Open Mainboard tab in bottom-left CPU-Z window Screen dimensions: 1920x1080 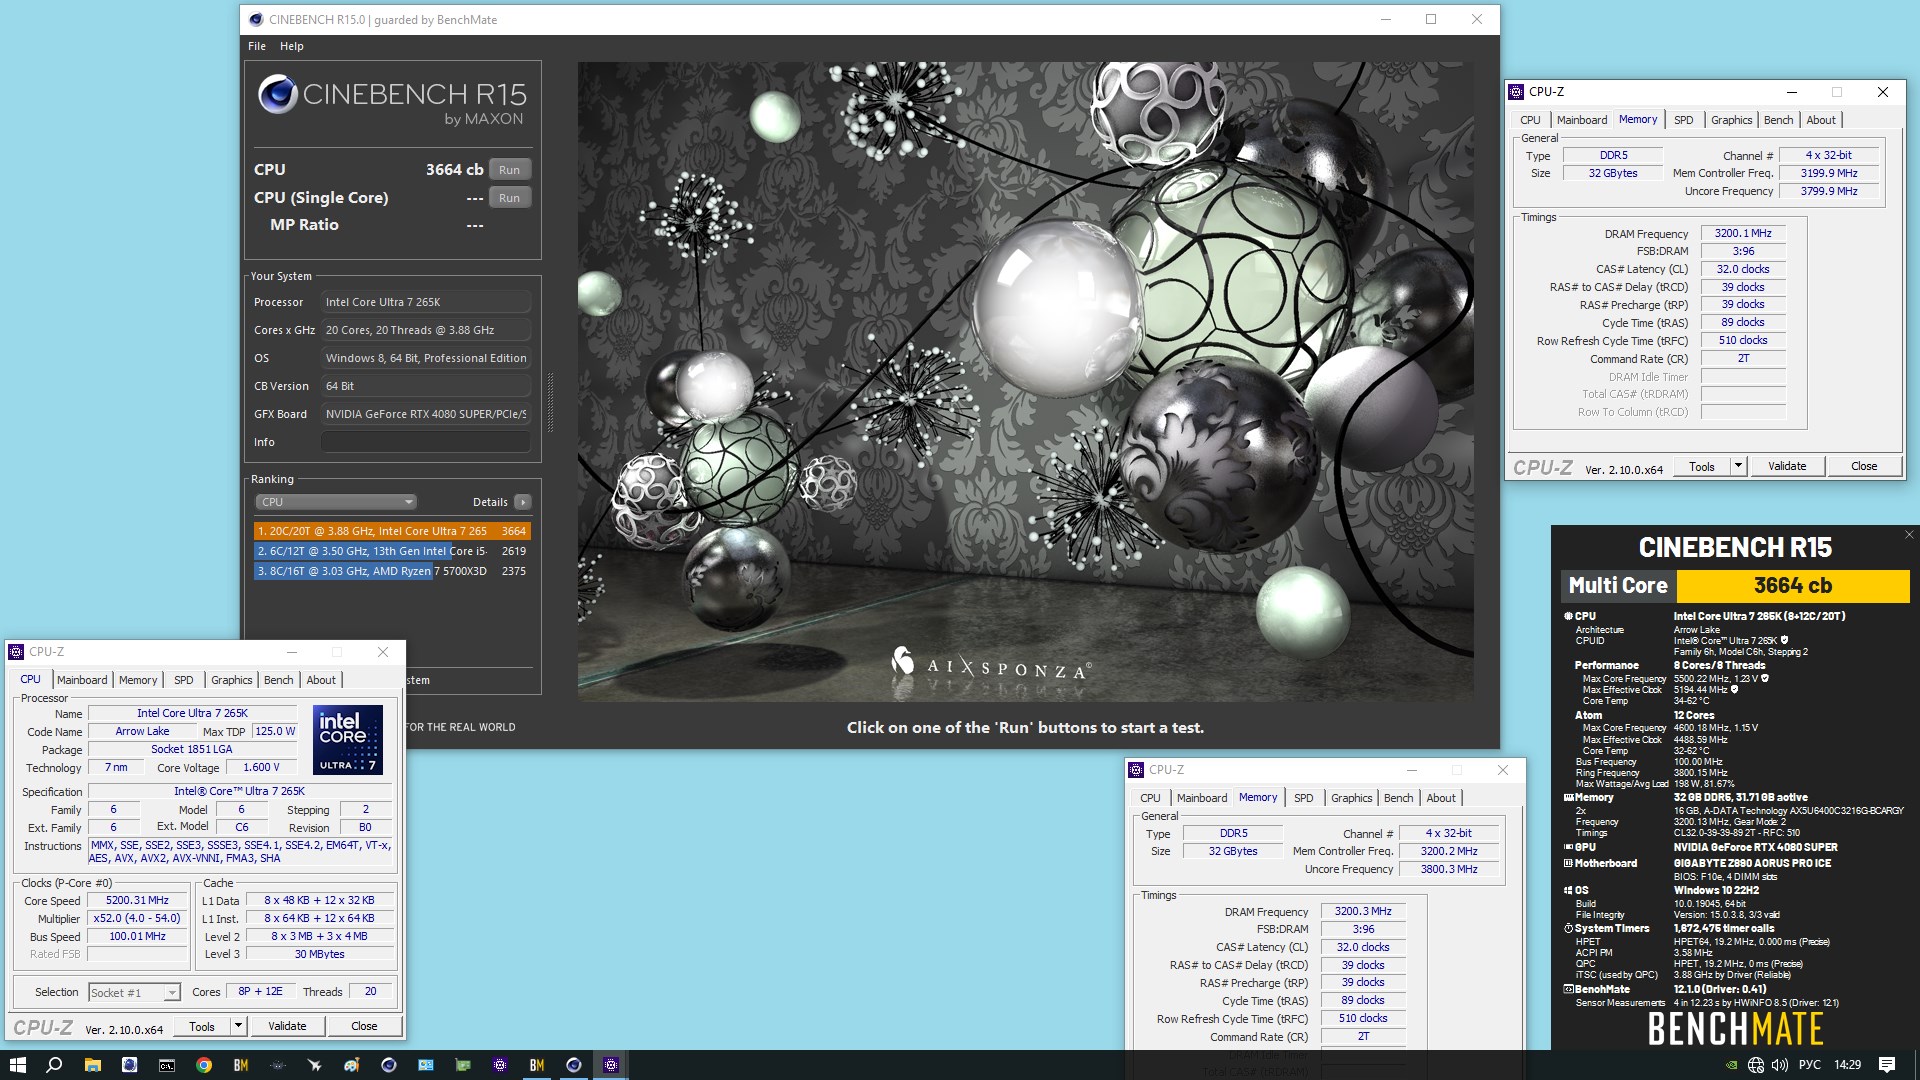point(82,680)
